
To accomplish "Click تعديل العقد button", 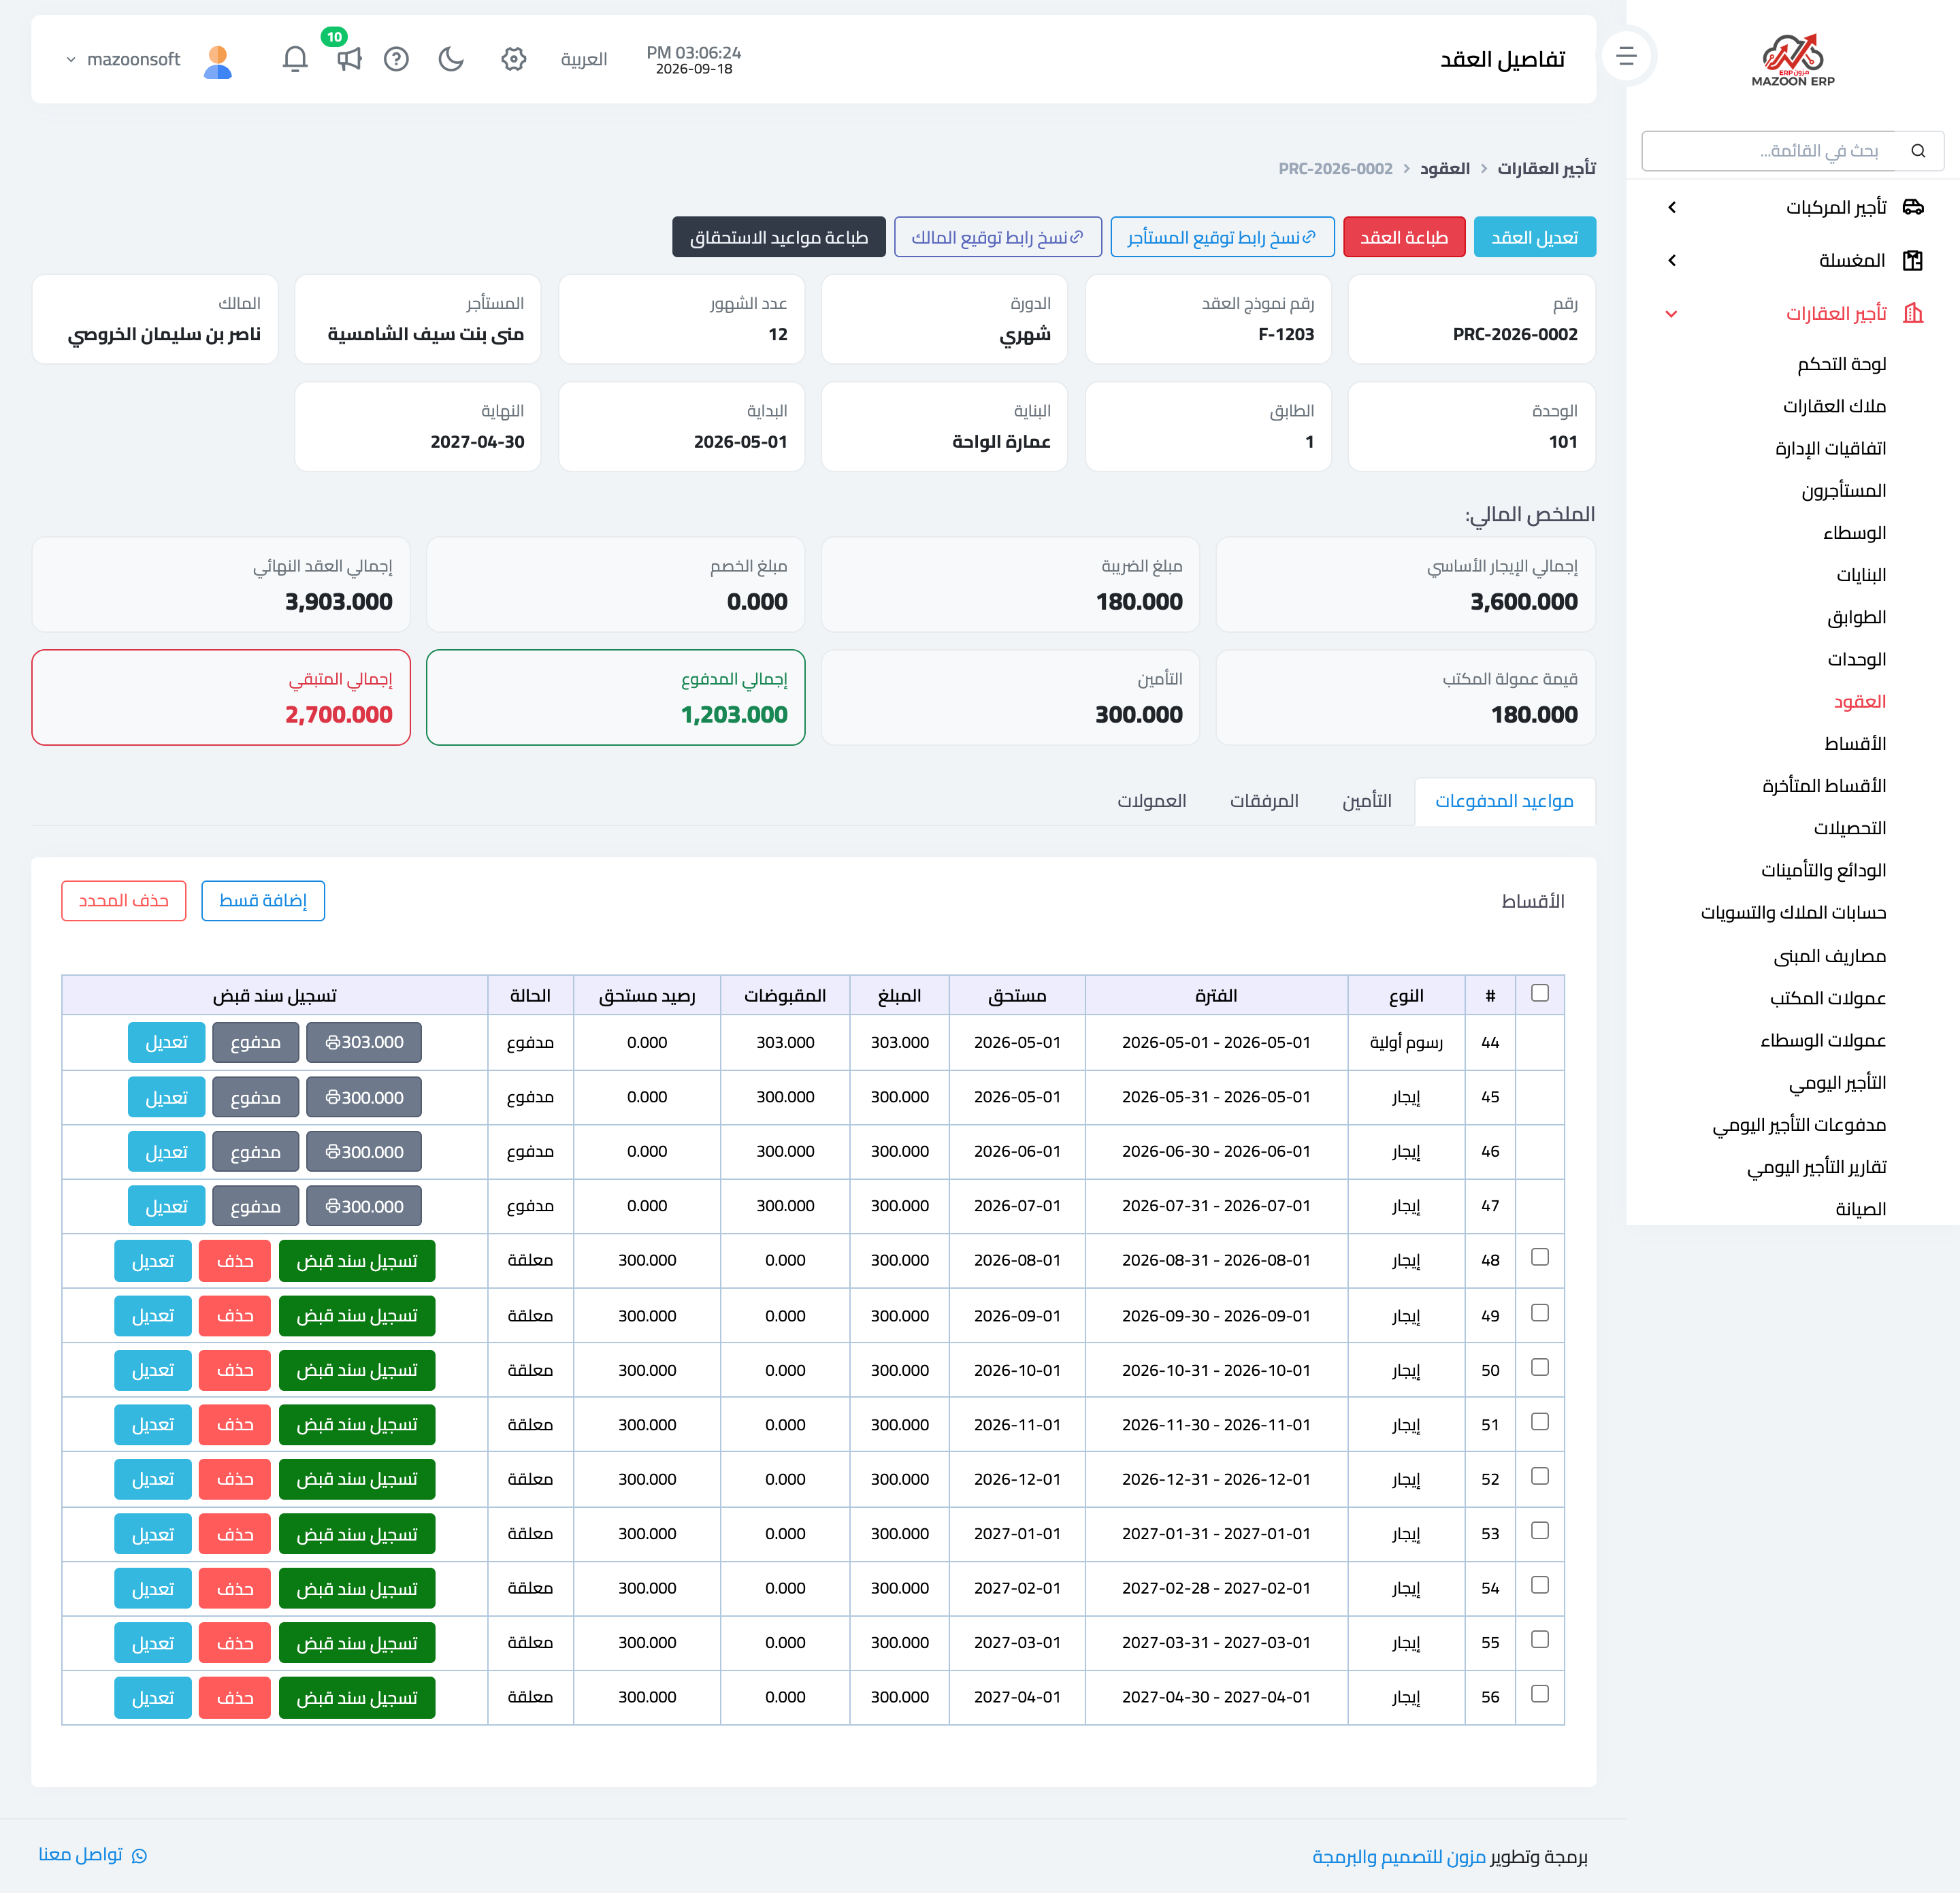I will 1534,237.
